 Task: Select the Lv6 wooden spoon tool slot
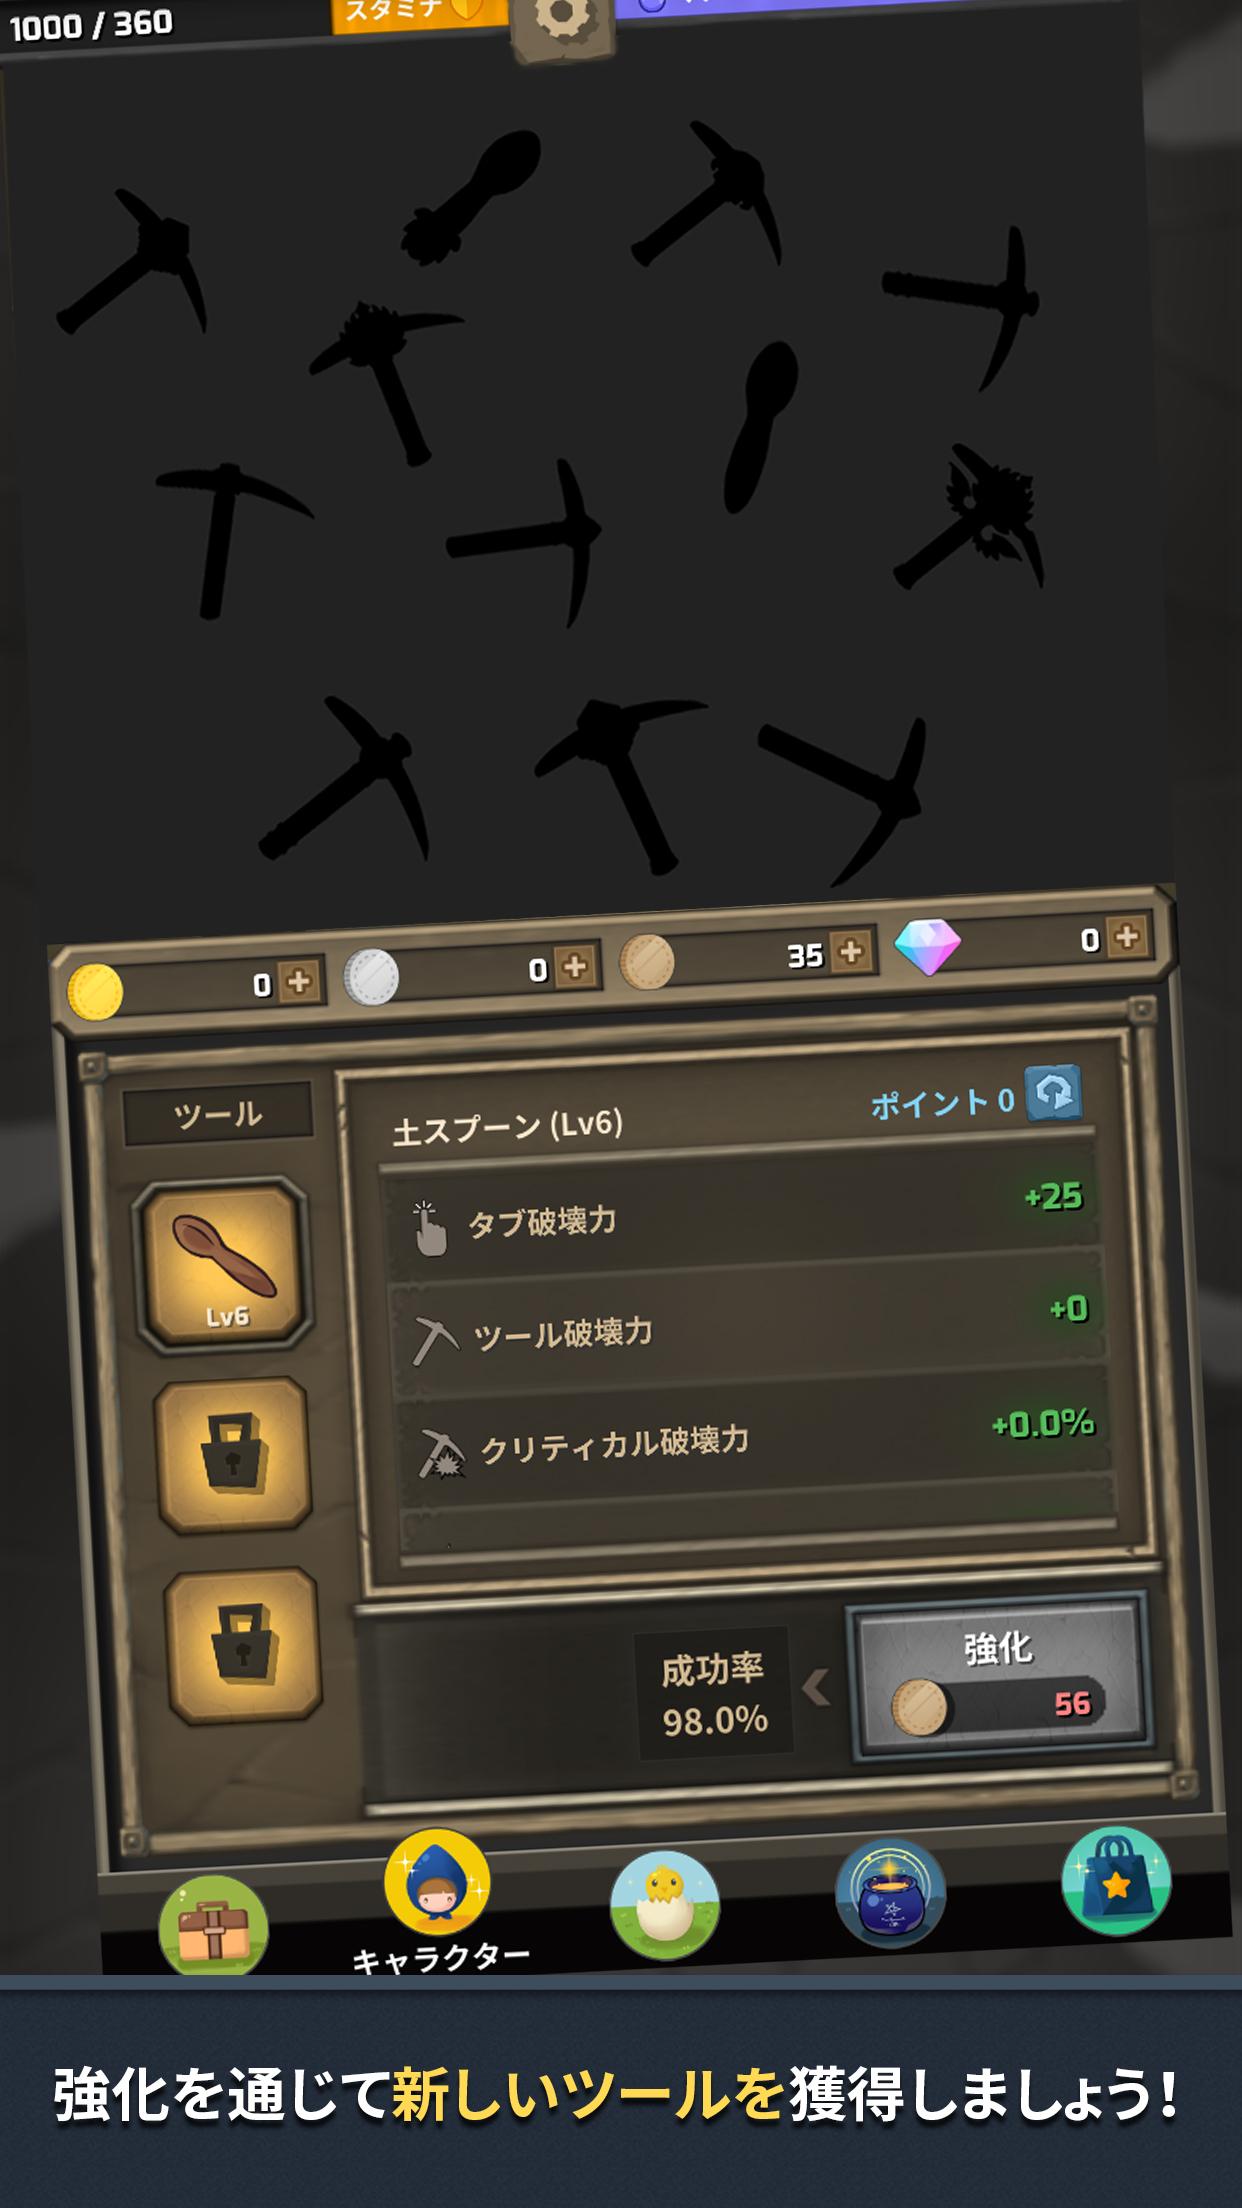[x=223, y=1264]
